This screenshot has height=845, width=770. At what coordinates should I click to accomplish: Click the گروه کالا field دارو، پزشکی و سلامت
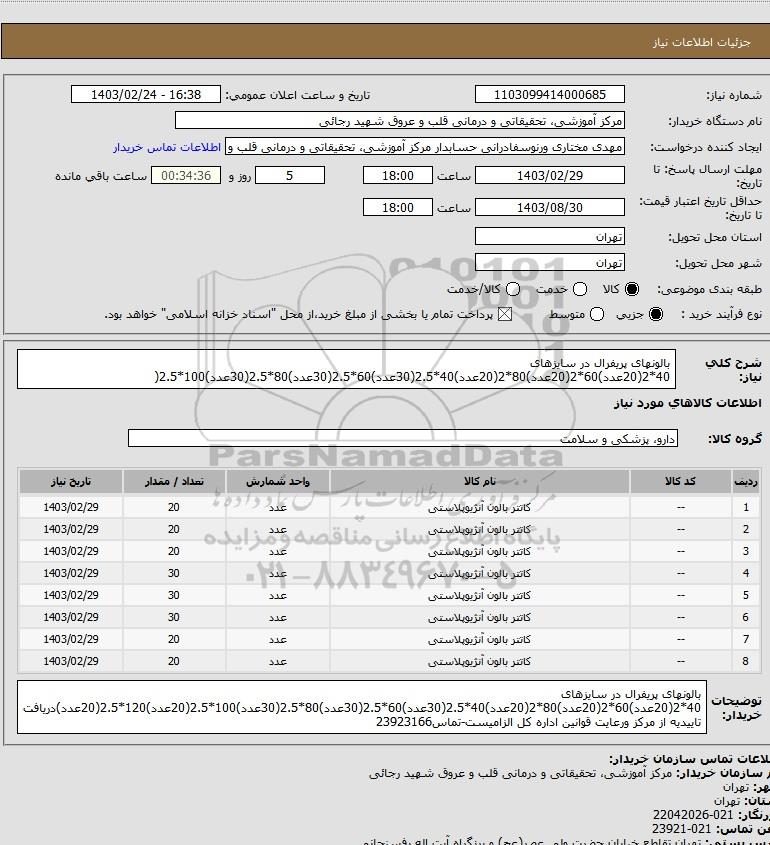403,439
